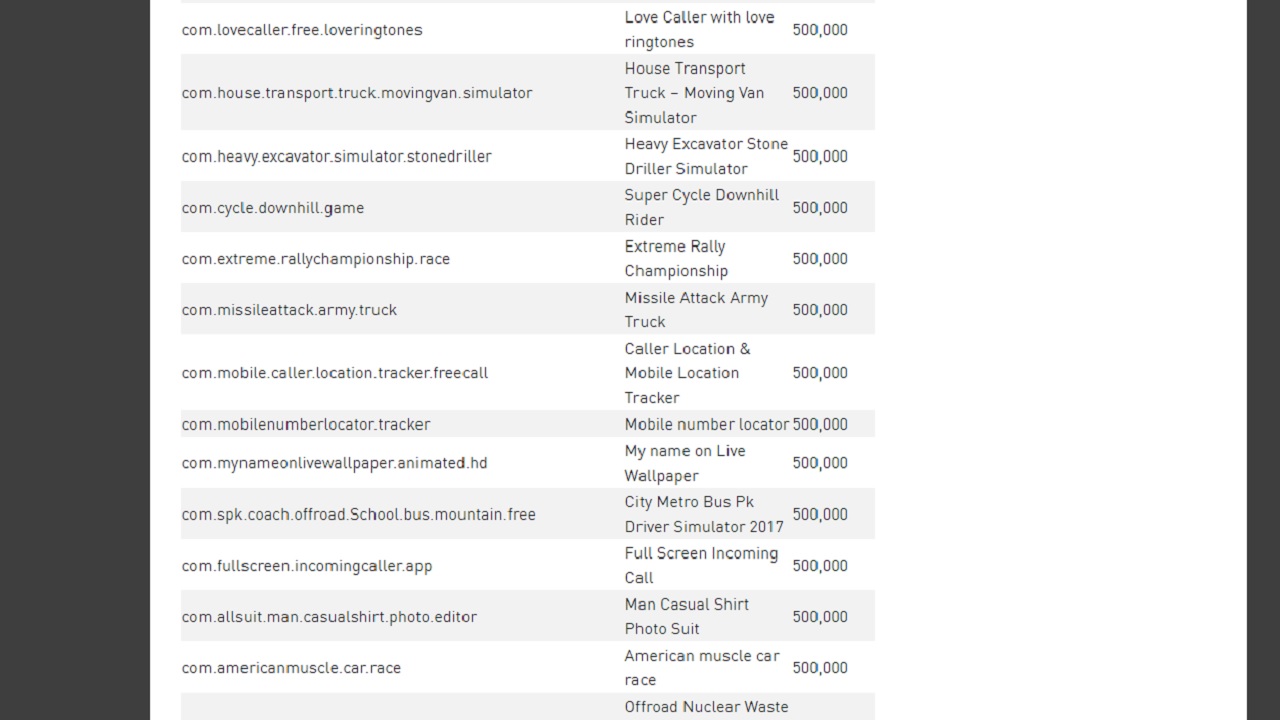Click the com.cycle.downhill.game package name
The image size is (1280, 720).
coord(273,208)
